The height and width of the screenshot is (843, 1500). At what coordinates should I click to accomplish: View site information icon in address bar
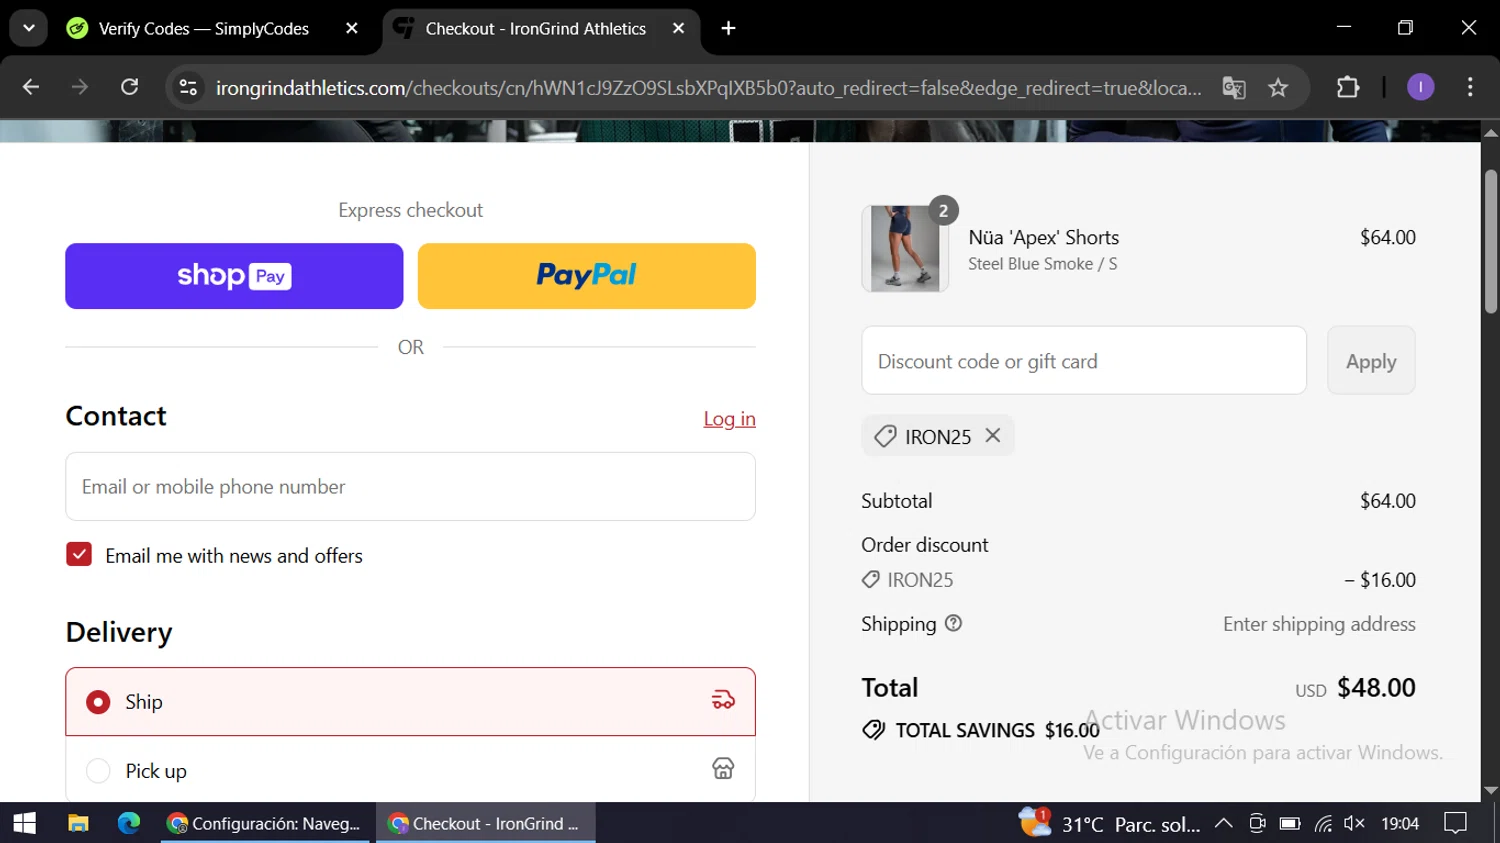[188, 88]
